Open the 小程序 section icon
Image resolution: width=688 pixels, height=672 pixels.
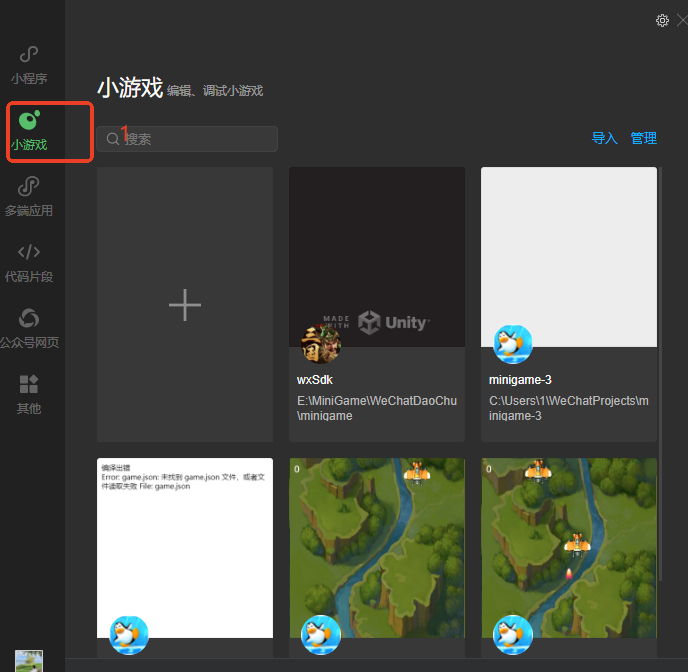coord(29,54)
